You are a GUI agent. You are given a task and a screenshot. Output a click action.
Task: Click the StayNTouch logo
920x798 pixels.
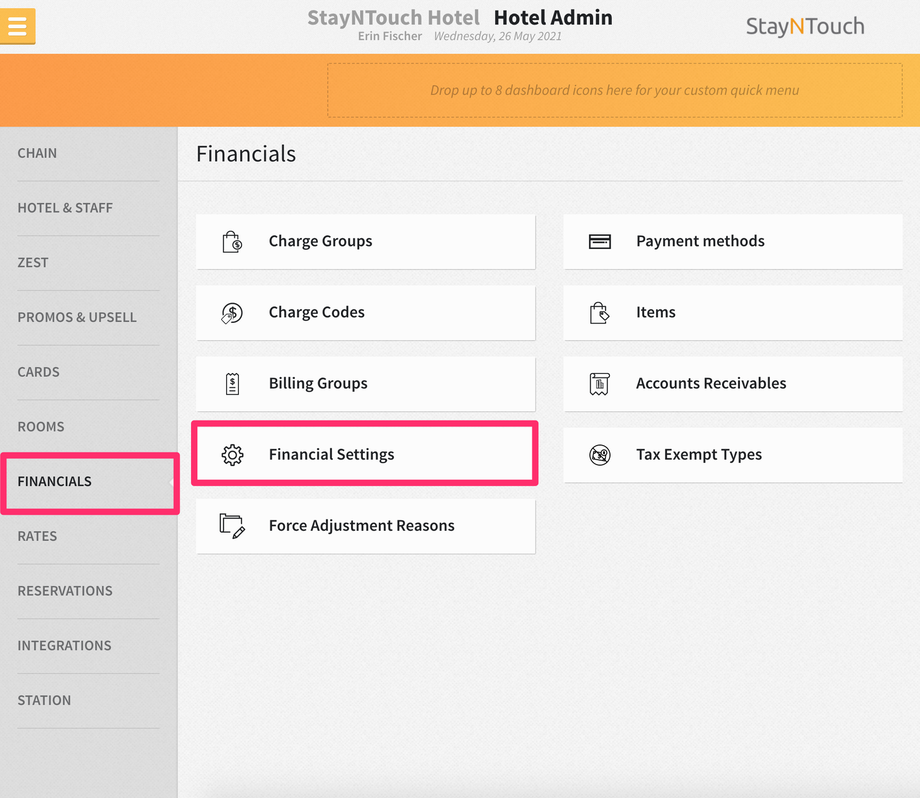pyautogui.click(x=805, y=26)
